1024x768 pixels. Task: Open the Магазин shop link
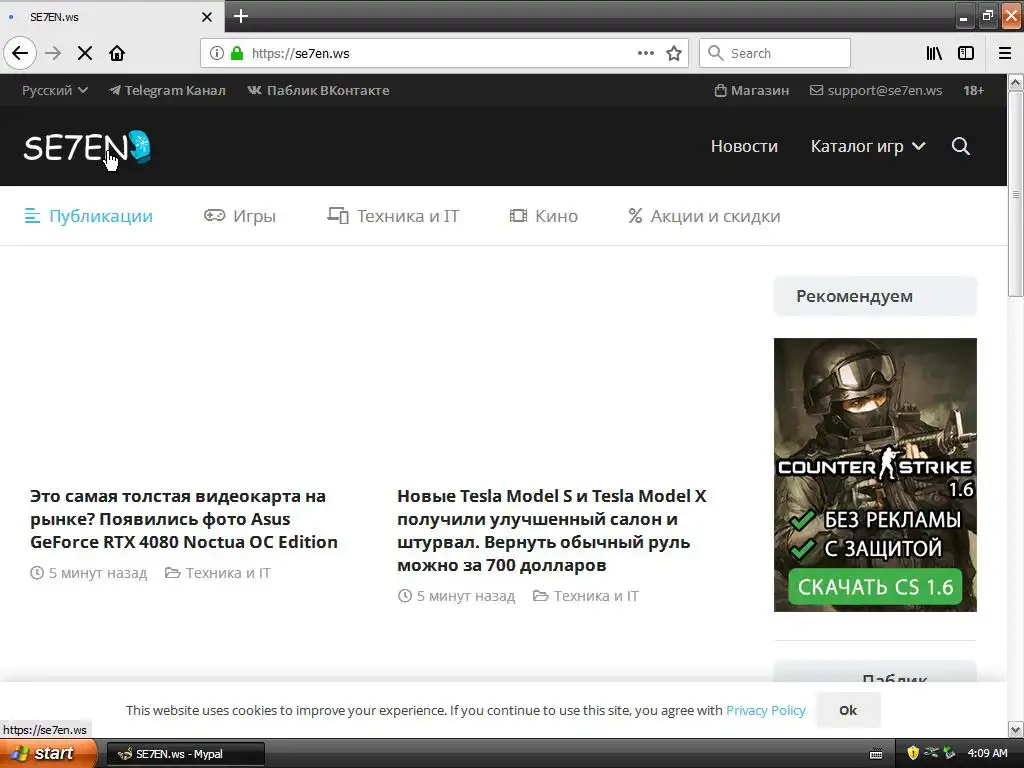752,90
